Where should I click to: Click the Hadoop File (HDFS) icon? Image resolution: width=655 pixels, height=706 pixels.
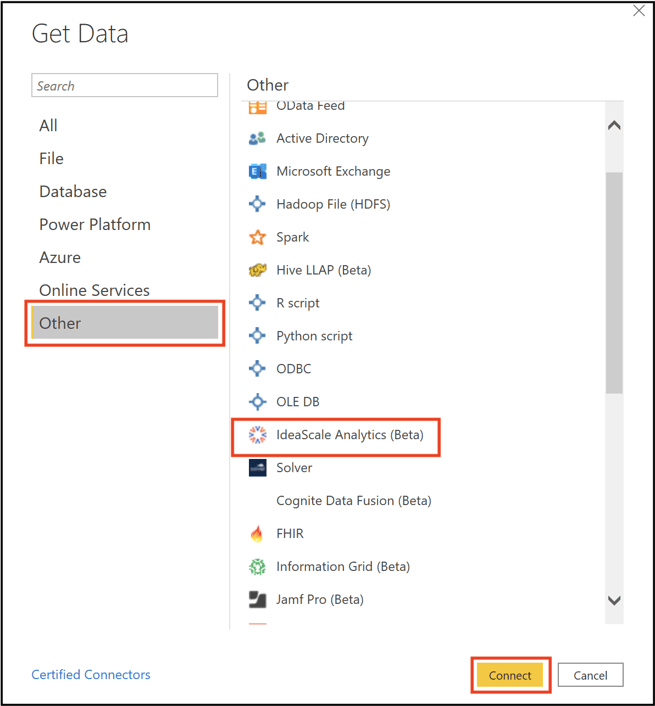[257, 204]
